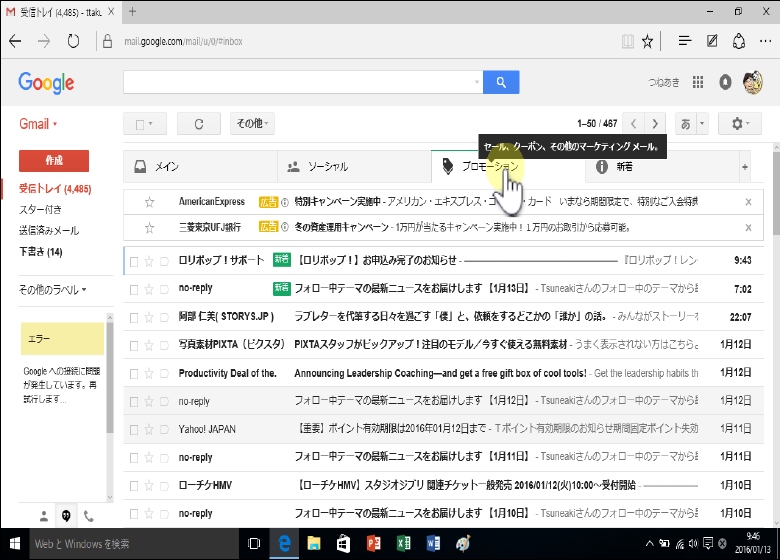Open 下書き (14) folder
The image size is (780, 560).
click(x=41, y=252)
